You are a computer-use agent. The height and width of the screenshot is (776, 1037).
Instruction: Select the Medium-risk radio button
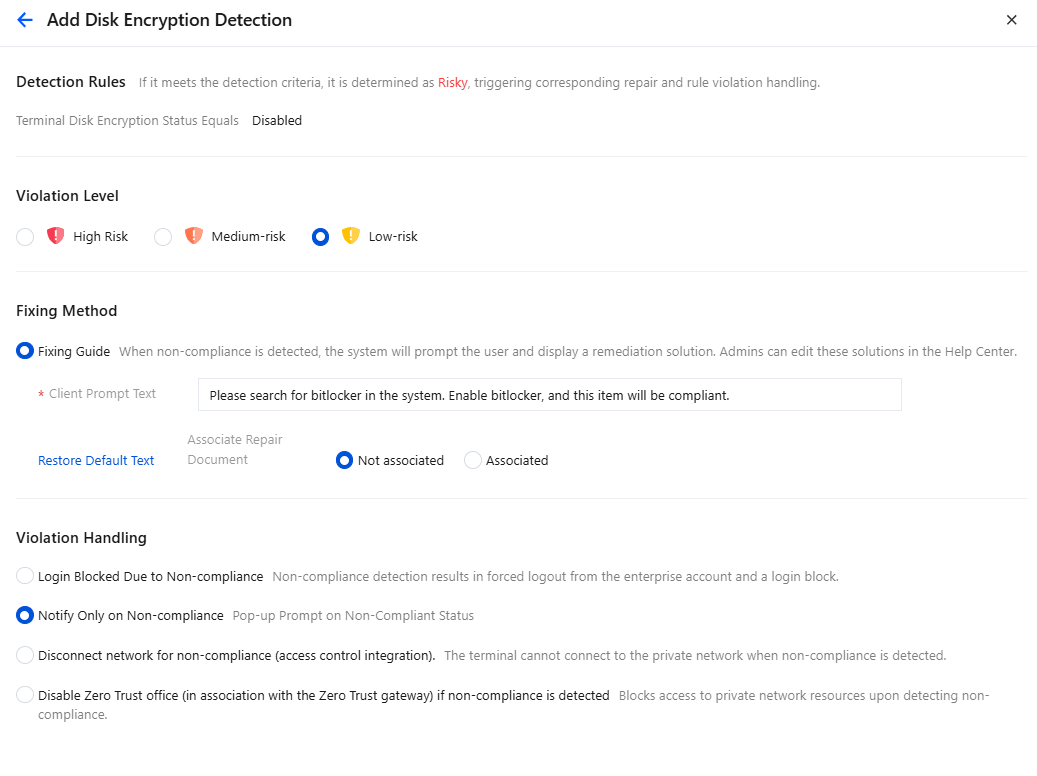(163, 237)
